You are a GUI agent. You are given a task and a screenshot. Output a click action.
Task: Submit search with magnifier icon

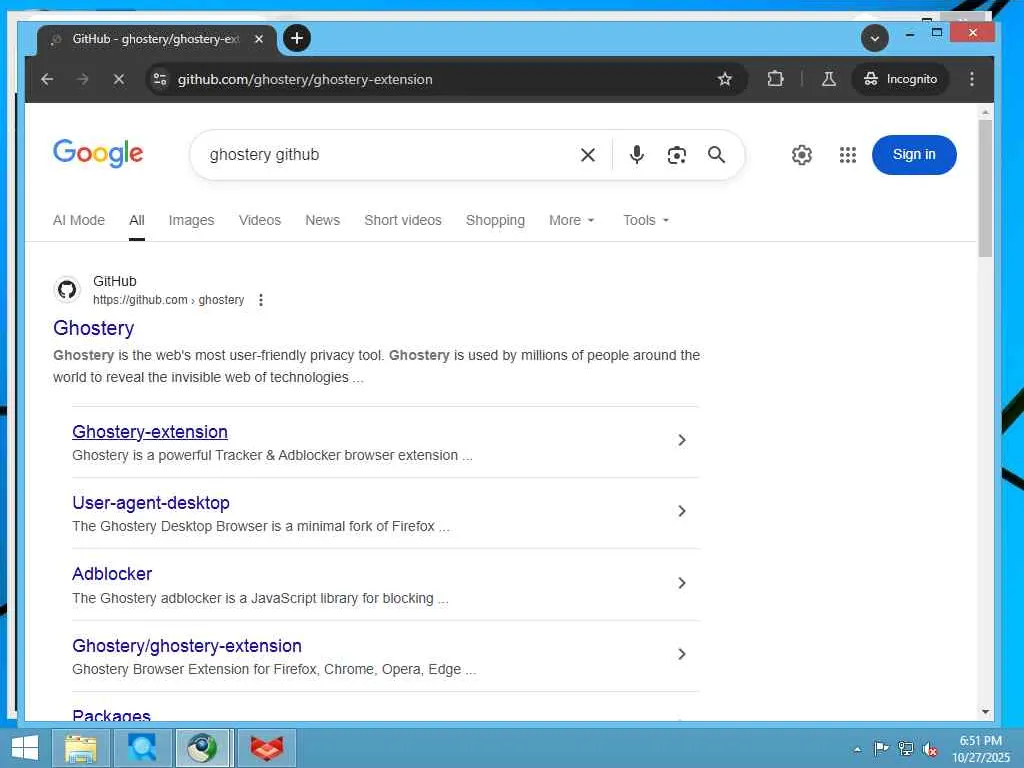716,155
